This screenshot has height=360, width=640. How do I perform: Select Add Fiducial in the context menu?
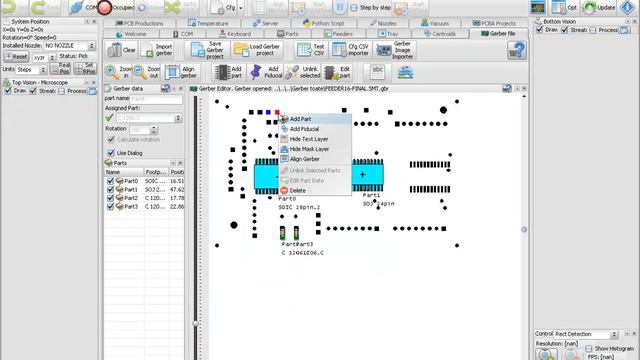[315, 129]
